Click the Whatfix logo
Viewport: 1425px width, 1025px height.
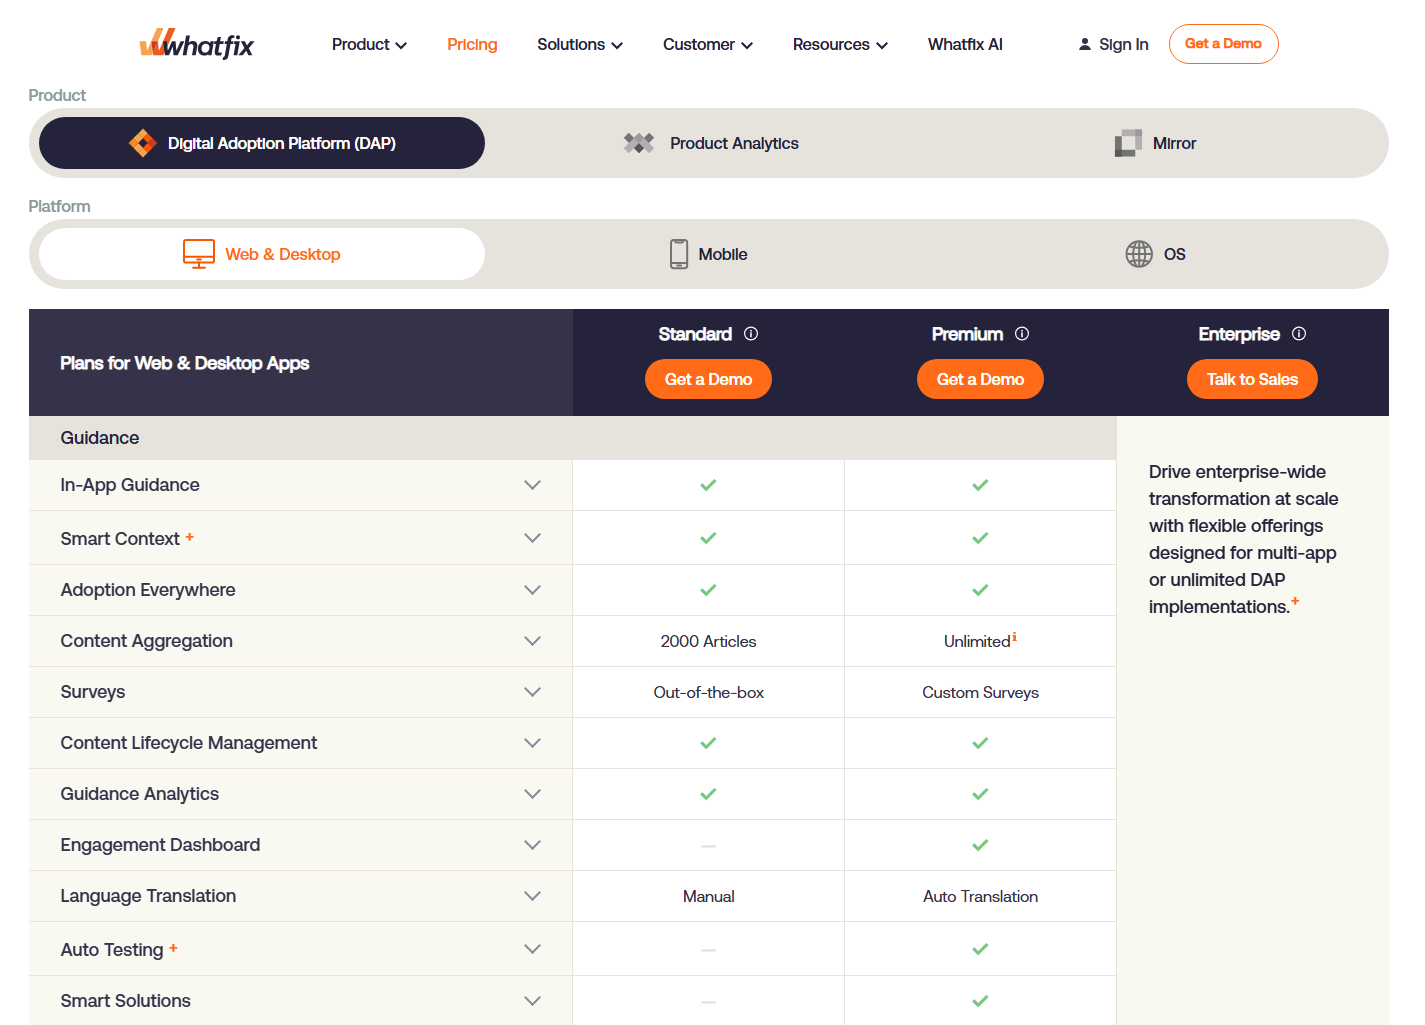point(196,44)
